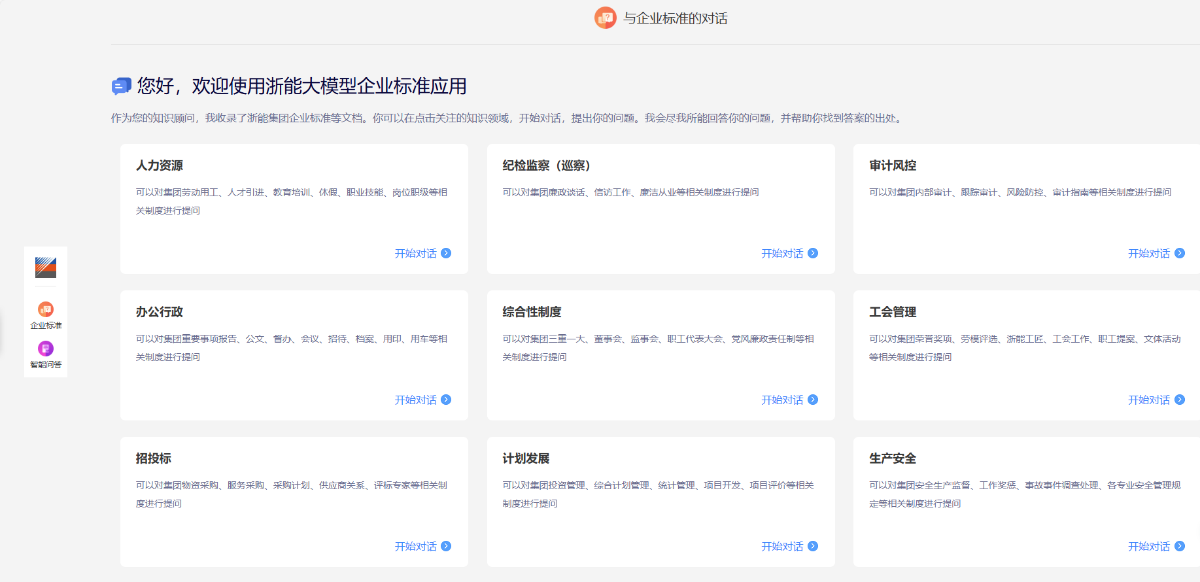
Task: Click the blue chat bubble icon by greeting
Action: pos(122,87)
